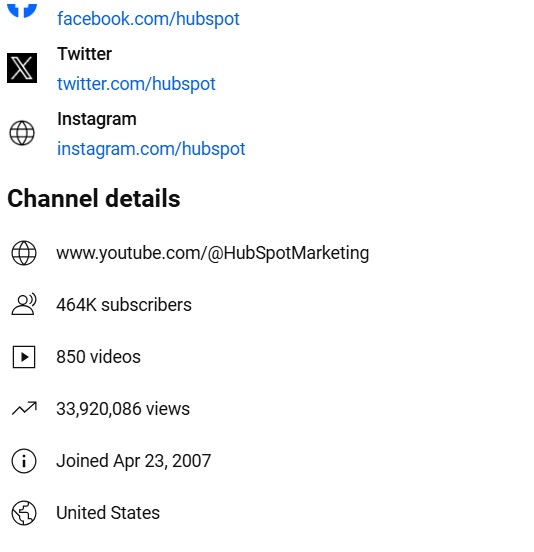The height and width of the screenshot is (552, 534).
Task: Visit the instagram.com/hubspot link
Action: (x=151, y=149)
